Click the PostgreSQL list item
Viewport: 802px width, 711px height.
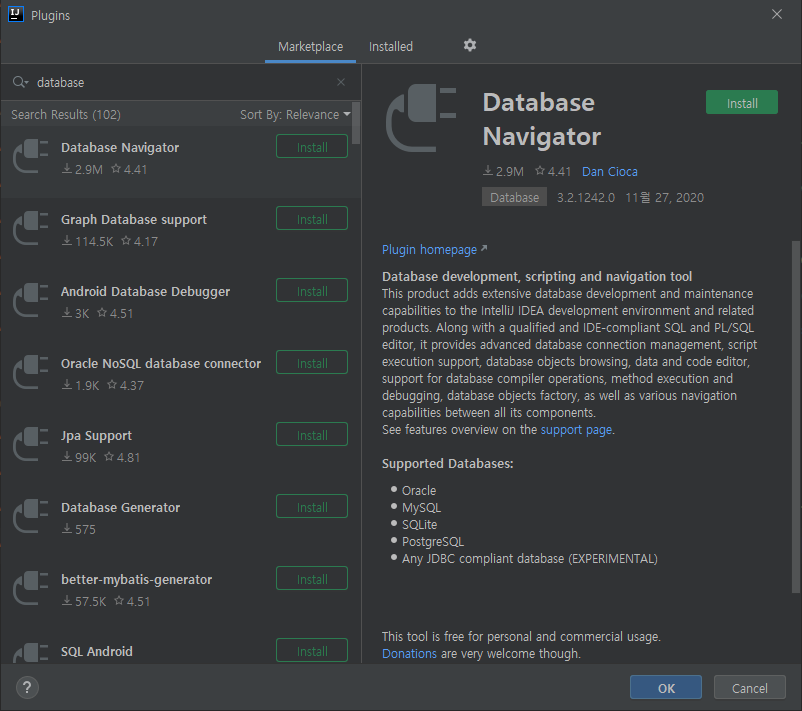coord(433,542)
